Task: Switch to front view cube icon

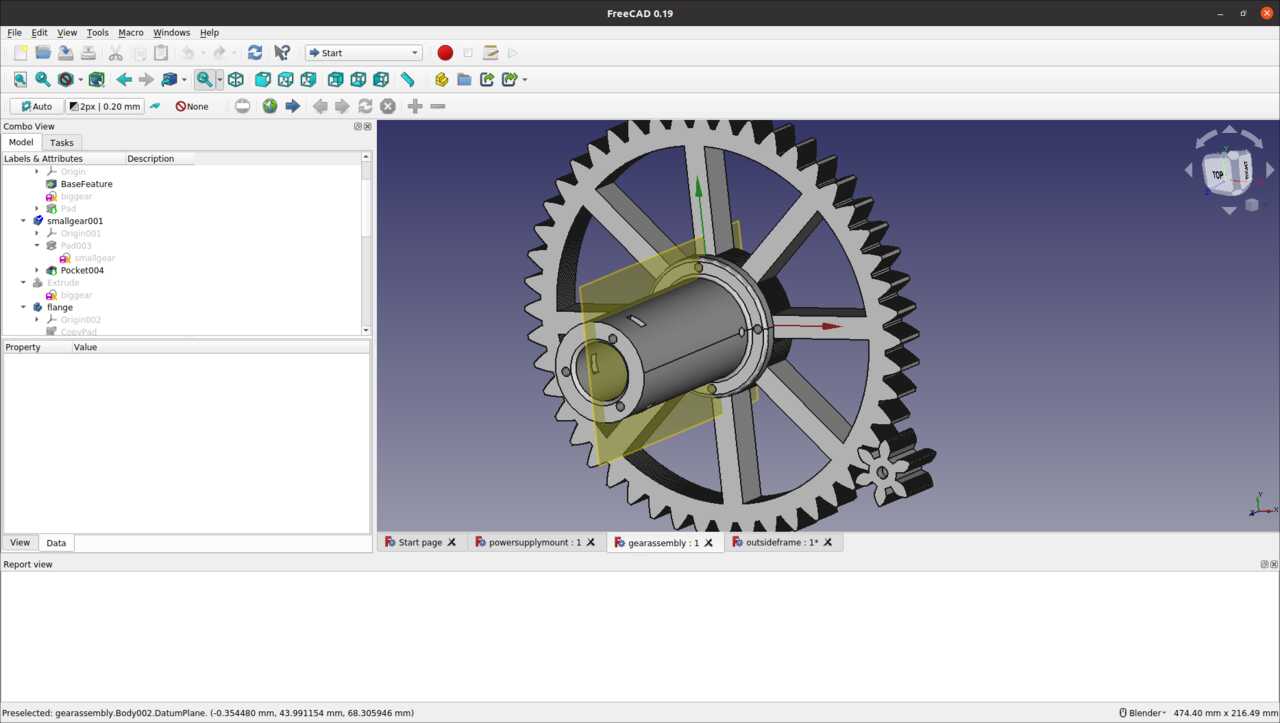Action: [x=263, y=79]
